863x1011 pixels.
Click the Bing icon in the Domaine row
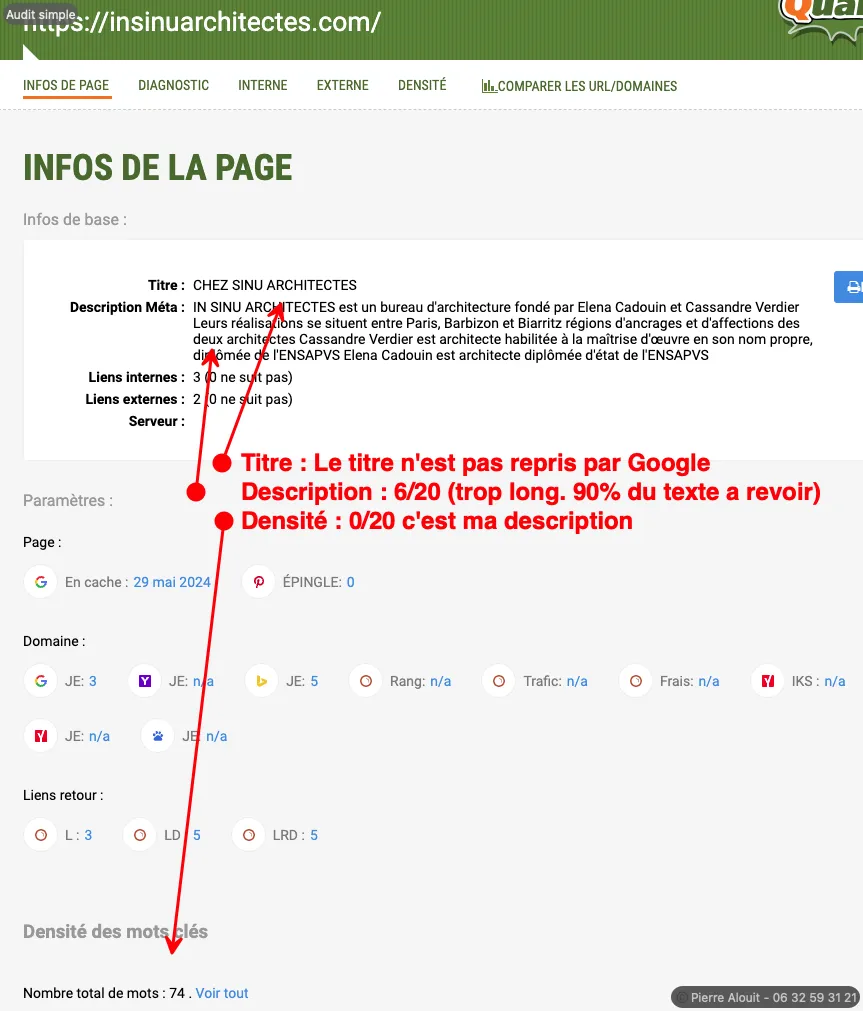[262, 681]
